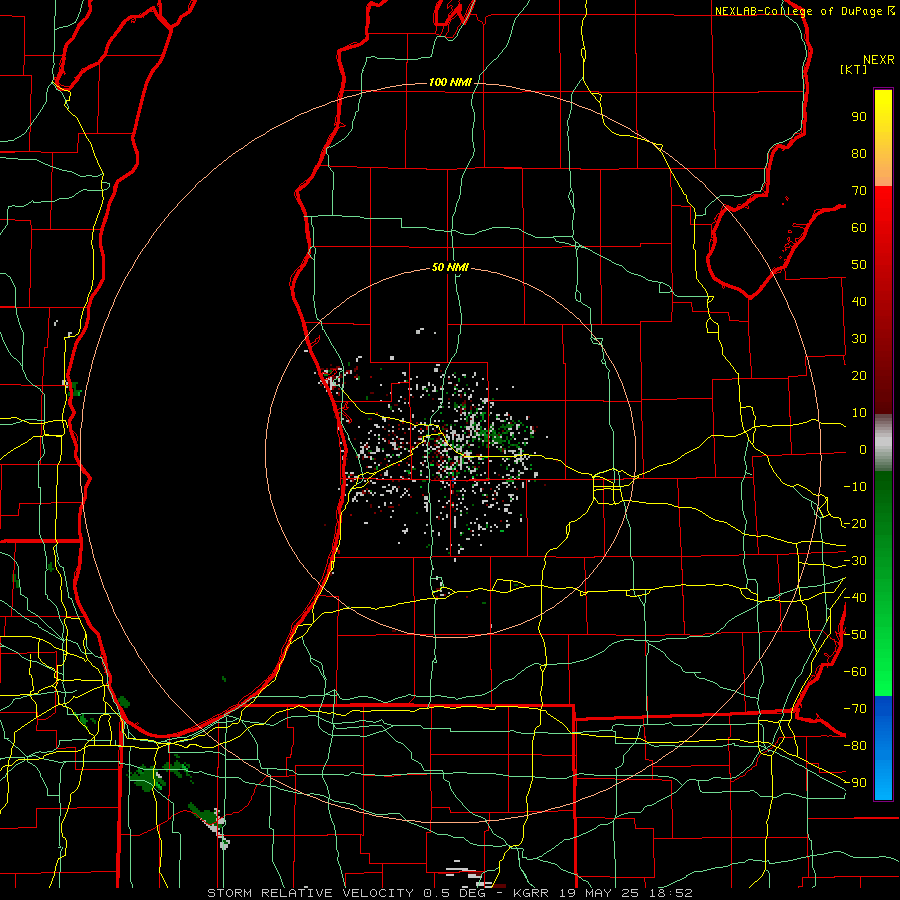The width and height of the screenshot is (900, 900).
Task: Click the positive 40 scale value
Action: pyautogui.click(x=859, y=301)
